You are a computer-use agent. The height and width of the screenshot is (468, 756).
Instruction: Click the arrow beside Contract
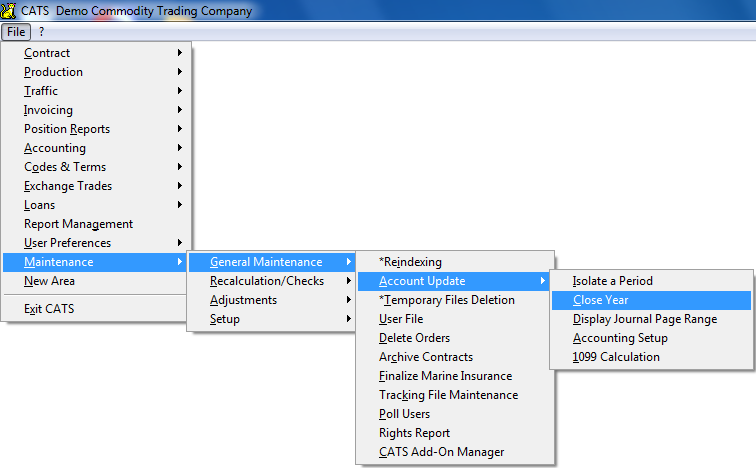180,53
